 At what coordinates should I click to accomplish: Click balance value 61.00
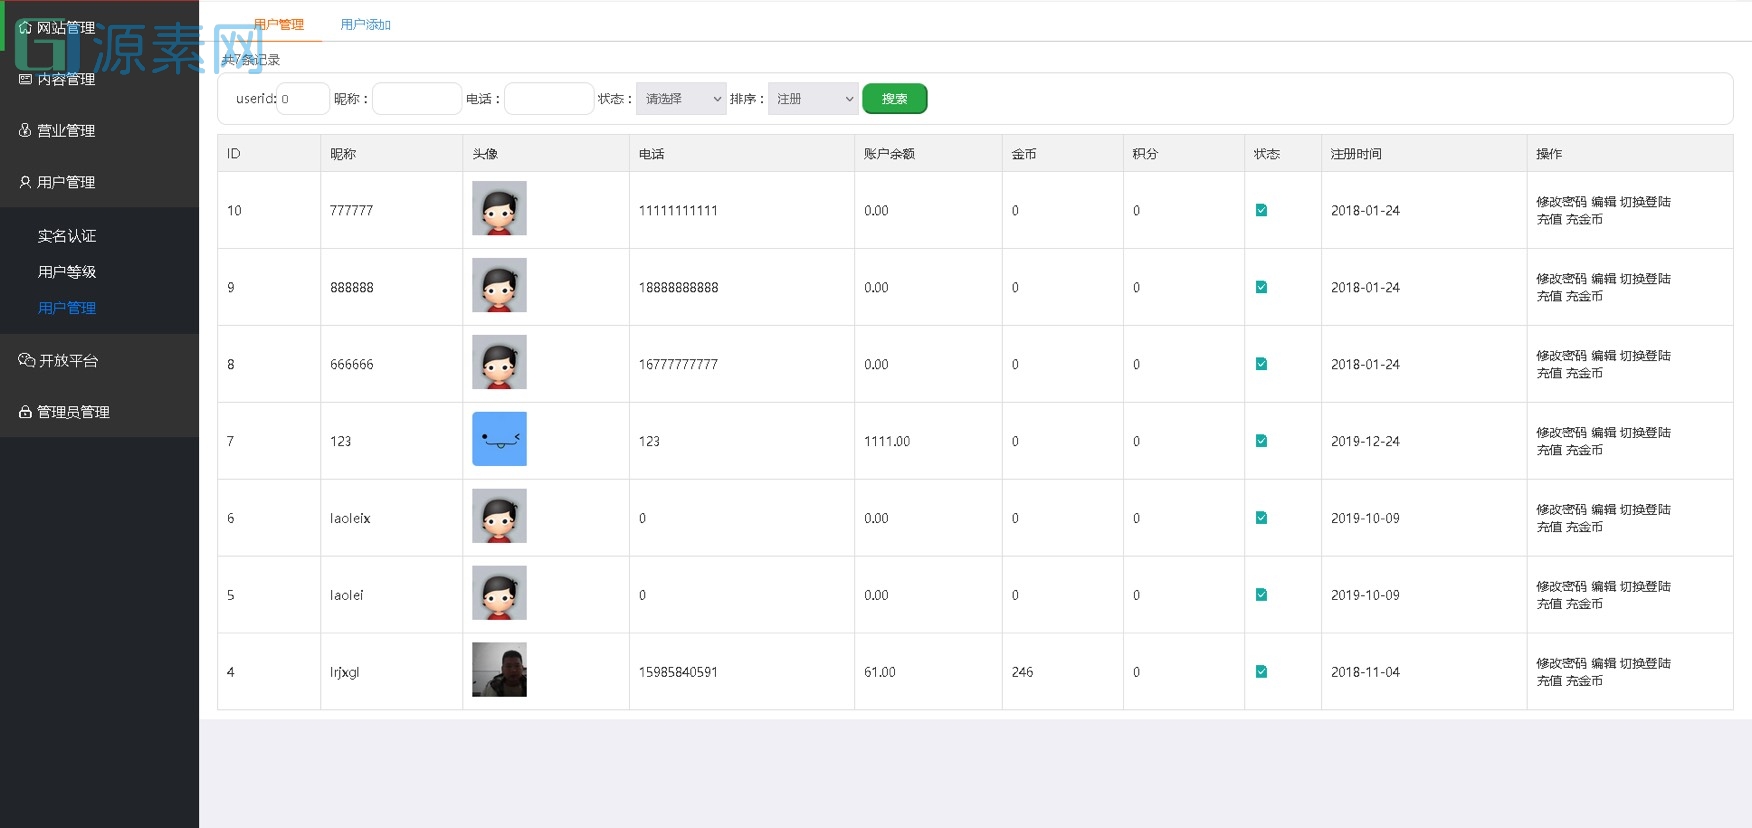[x=880, y=672]
